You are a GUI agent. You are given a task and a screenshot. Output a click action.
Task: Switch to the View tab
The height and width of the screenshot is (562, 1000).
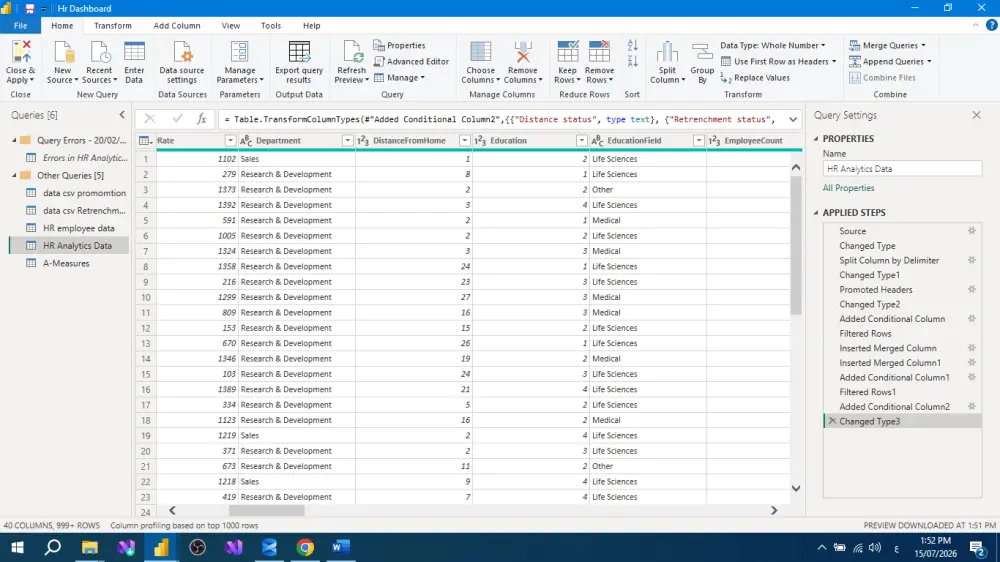(x=230, y=26)
